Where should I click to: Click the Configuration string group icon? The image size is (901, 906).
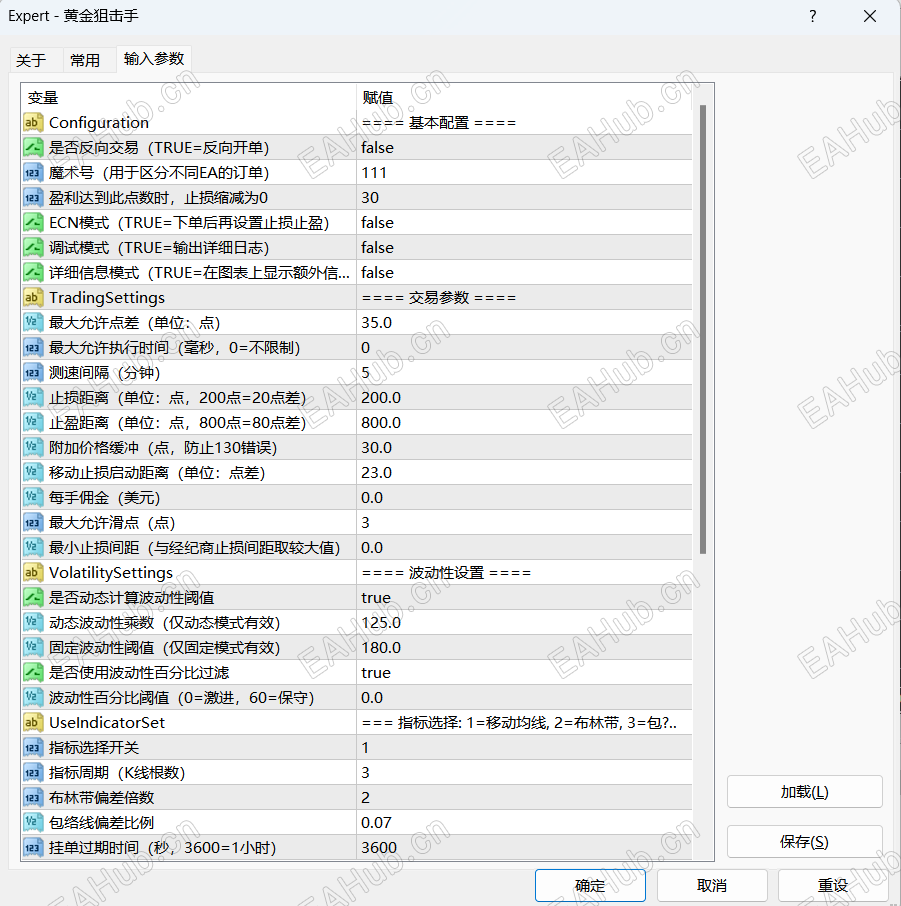pyautogui.click(x=33, y=122)
